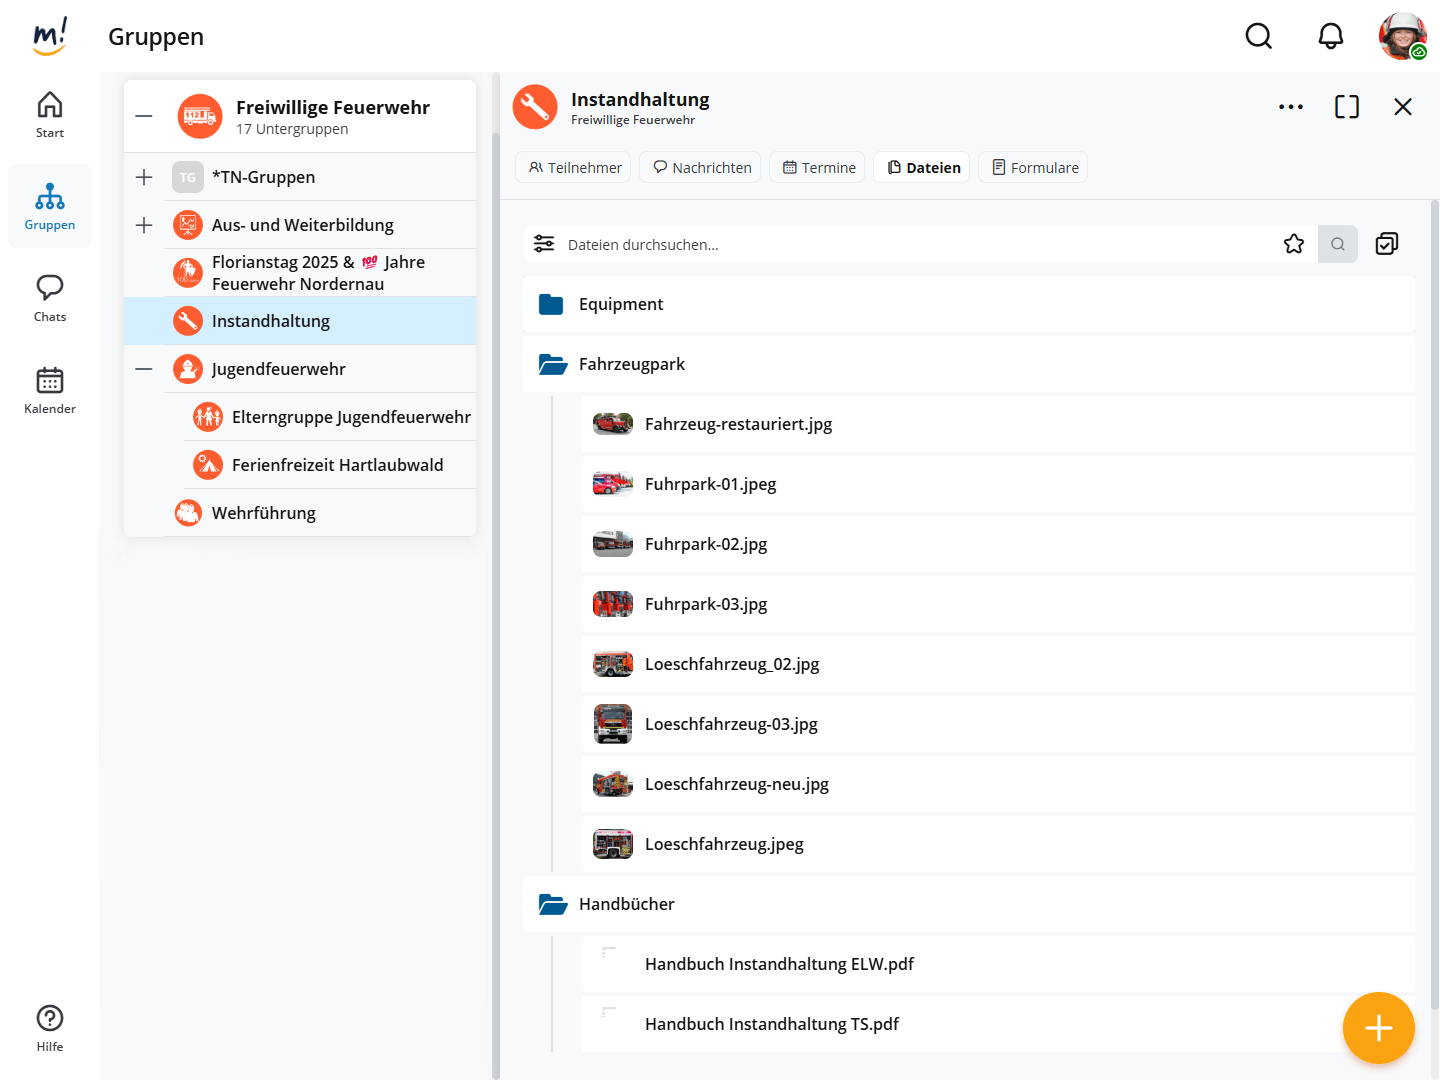Toggle the favorites star filter
The image size is (1440, 1080).
(1293, 244)
